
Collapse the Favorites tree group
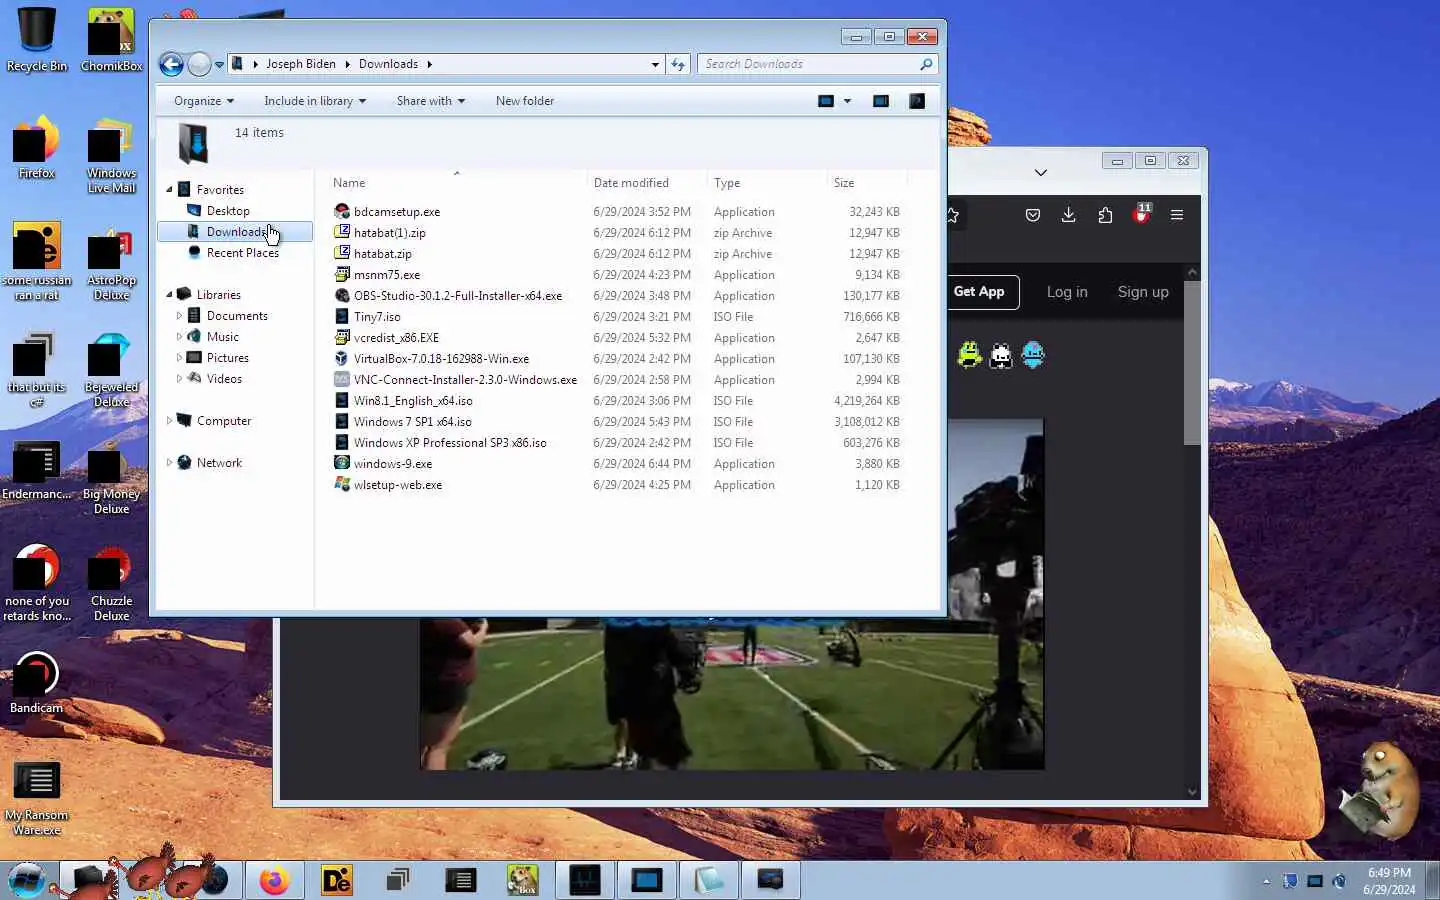pyautogui.click(x=169, y=190)
